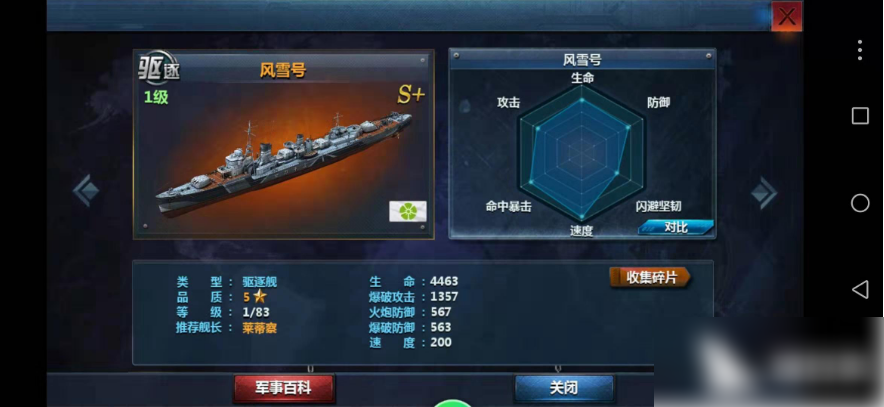Viewport: 884px width, 407px height.
Task: Click the blue 关闭 button
Action: pyautogui.click(x=564, y=388)
